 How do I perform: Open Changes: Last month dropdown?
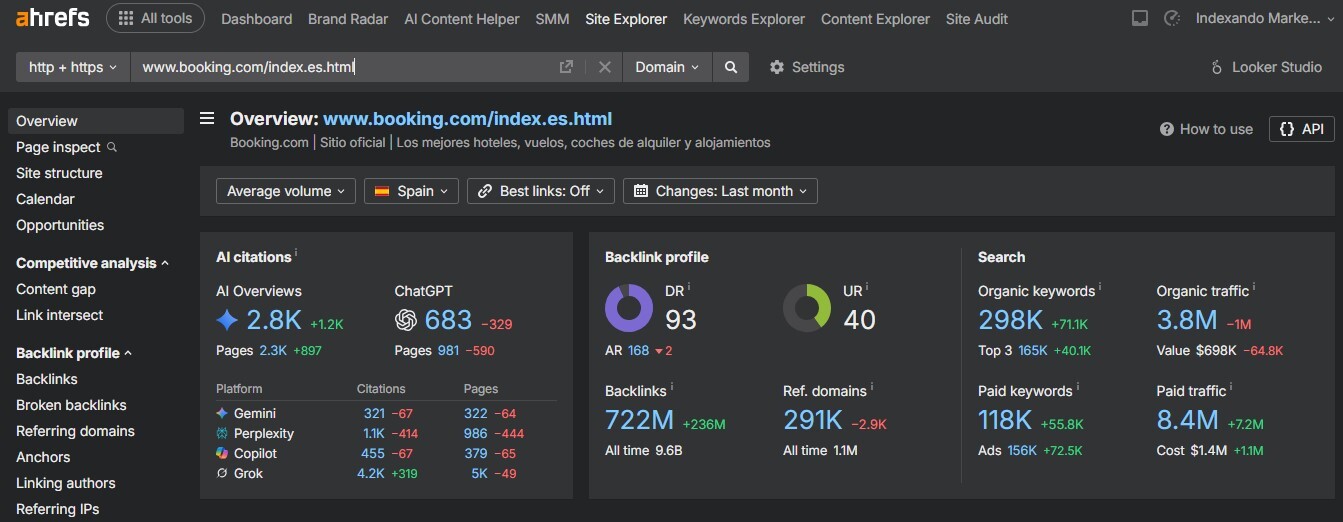(x=720, y=191)
